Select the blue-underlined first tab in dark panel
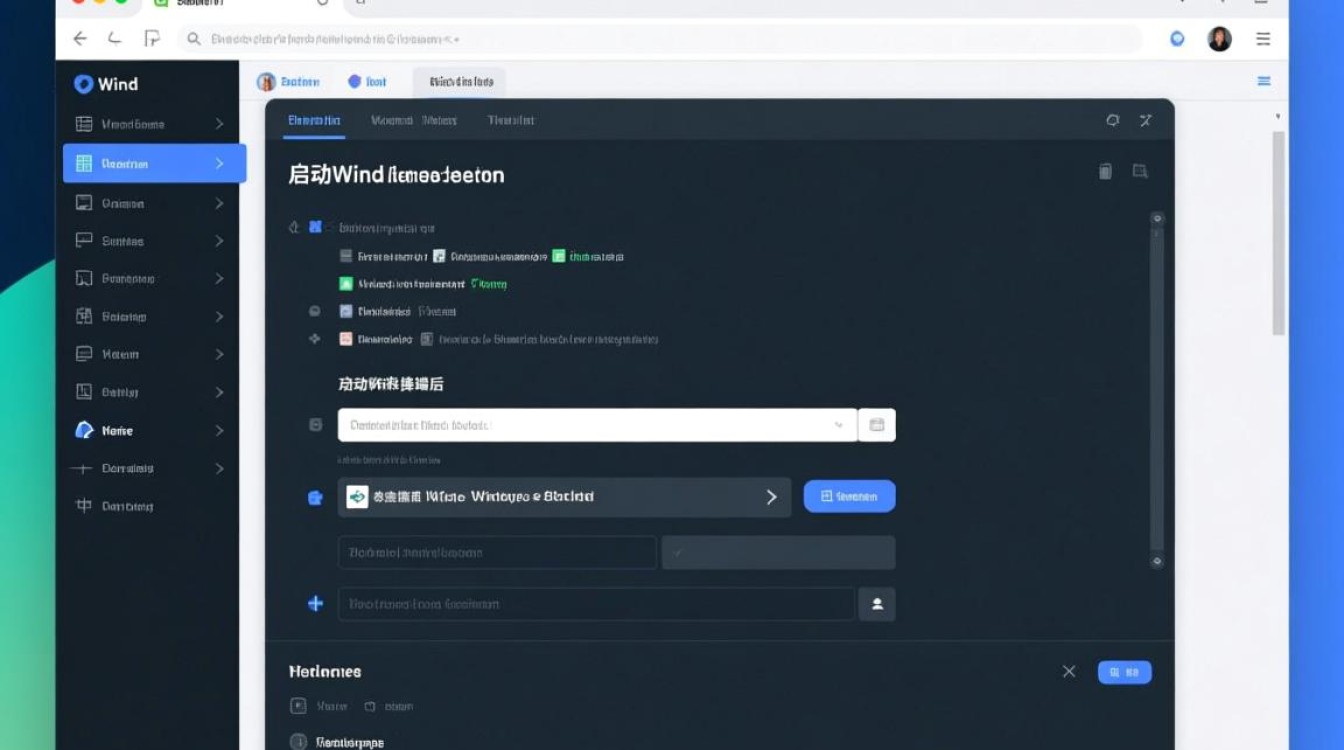The image size is (1344, 750). pos(314,120)
